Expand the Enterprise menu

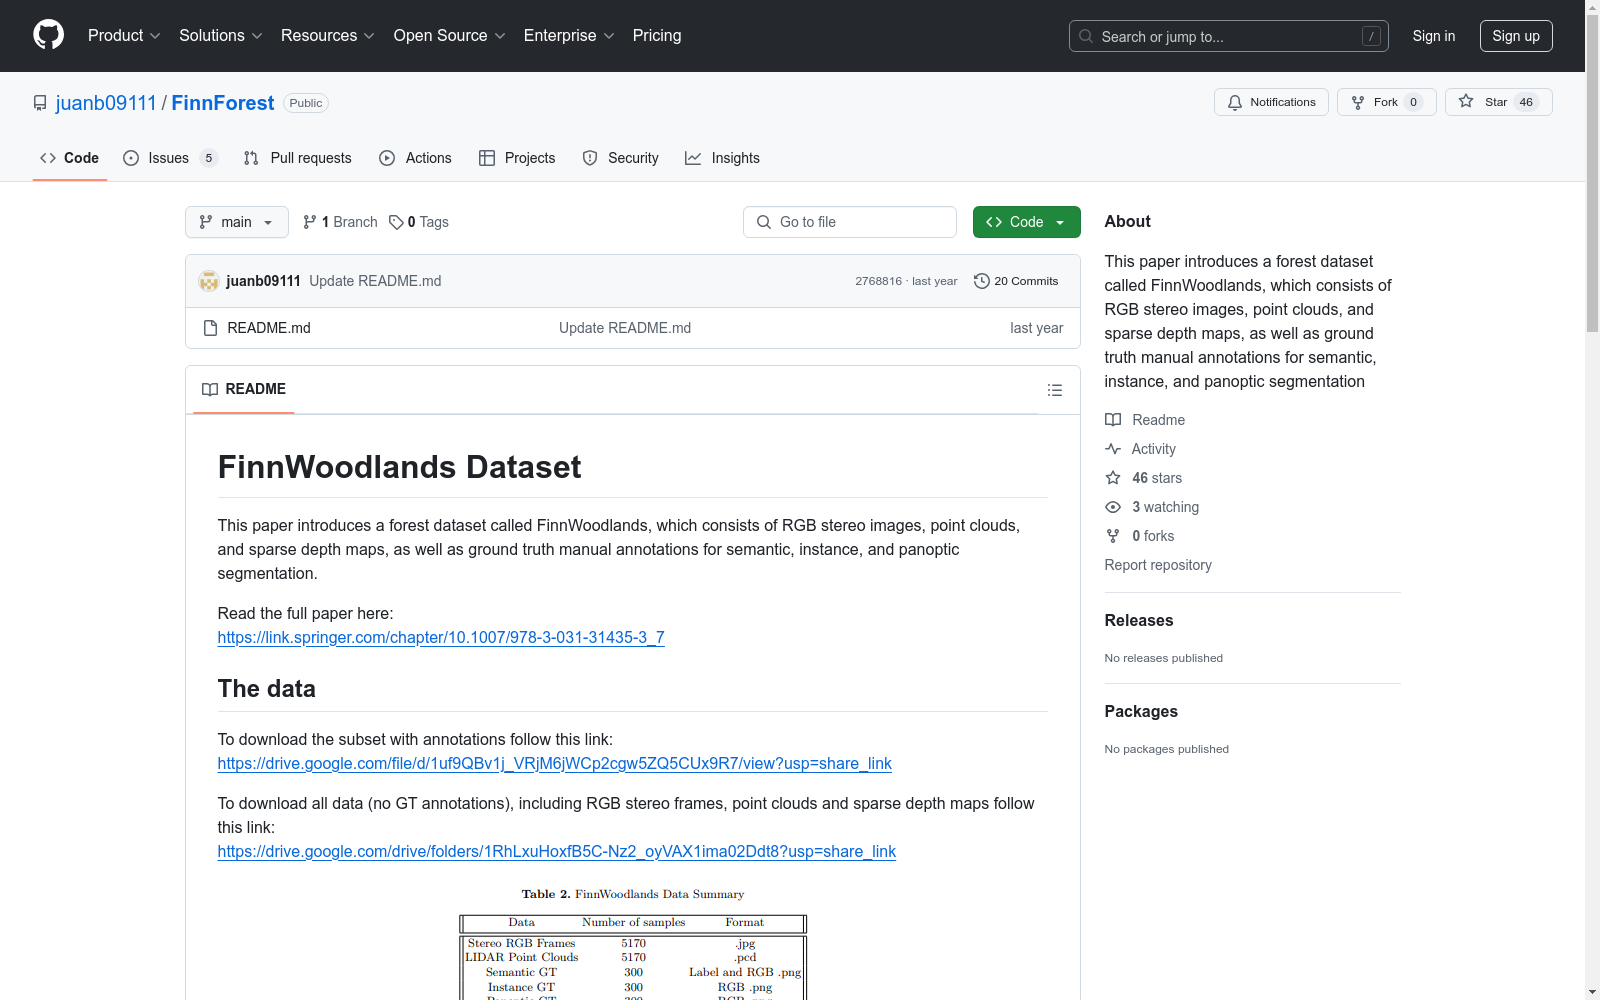click(569, 36)
